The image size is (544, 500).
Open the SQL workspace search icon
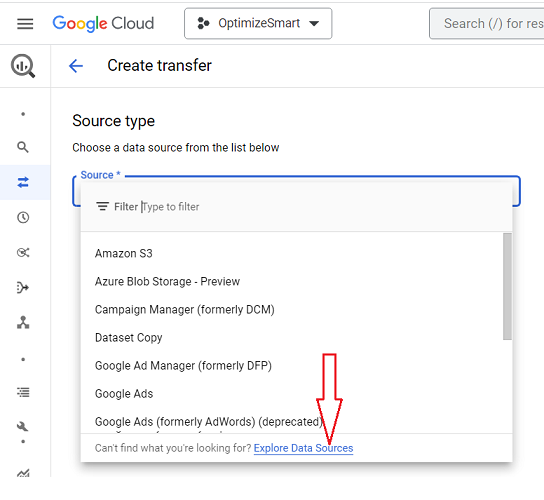pos(23,147)
